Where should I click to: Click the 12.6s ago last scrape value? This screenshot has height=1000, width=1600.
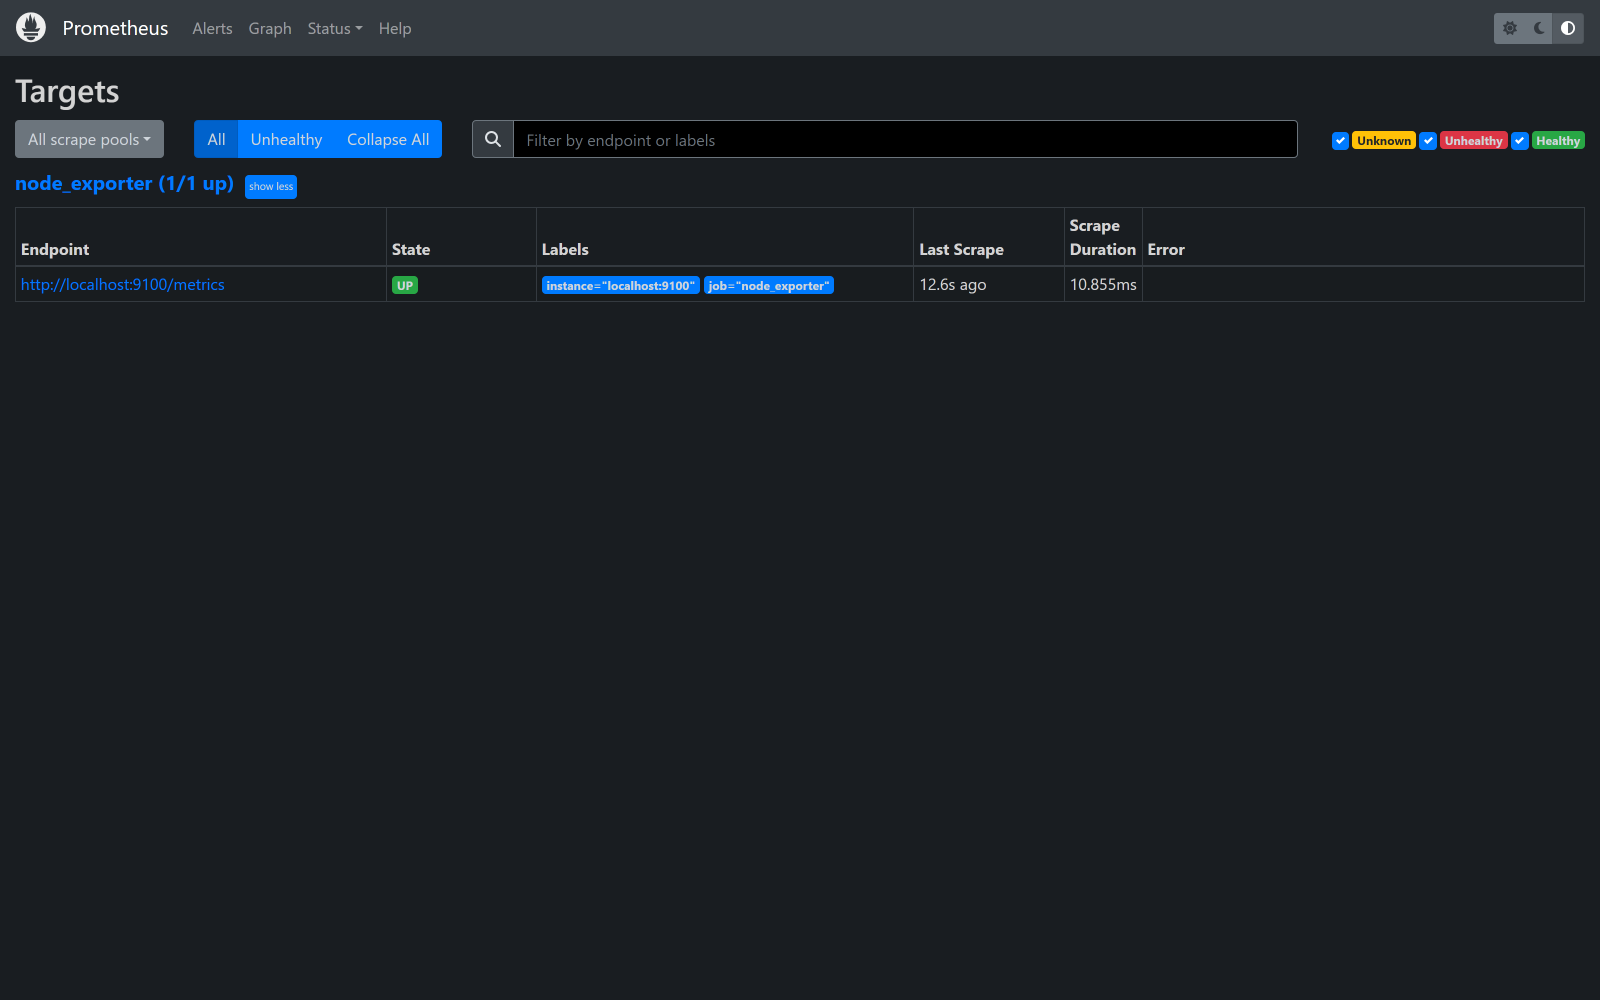[x=953, y=285]
